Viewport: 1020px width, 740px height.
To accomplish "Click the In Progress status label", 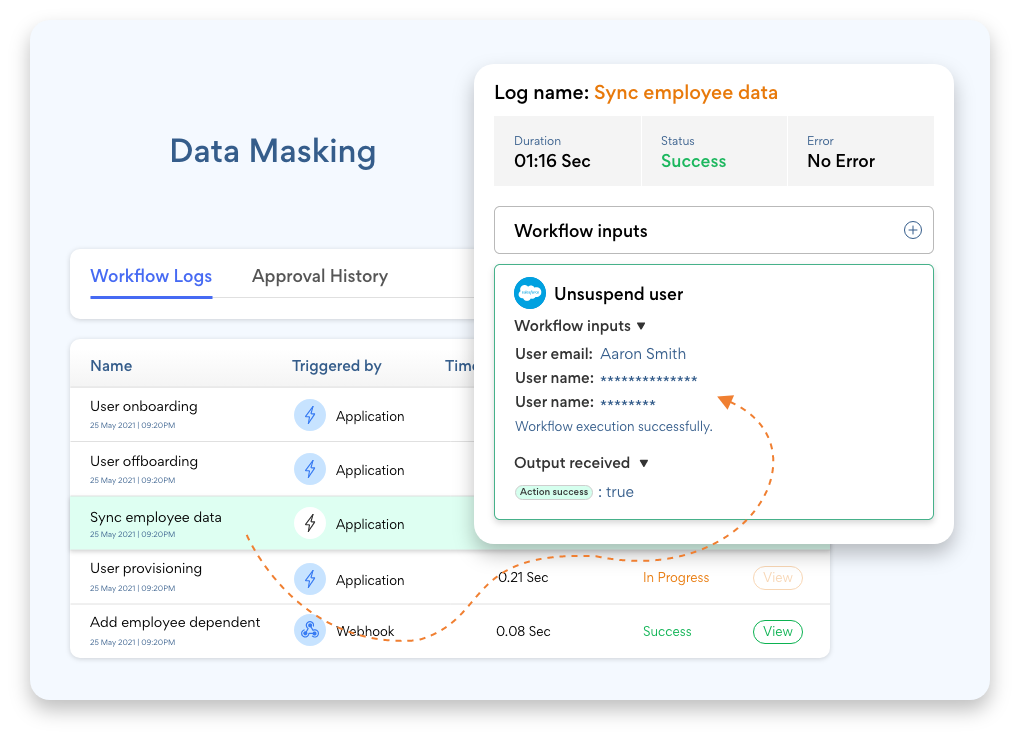I will coord(676,578).
